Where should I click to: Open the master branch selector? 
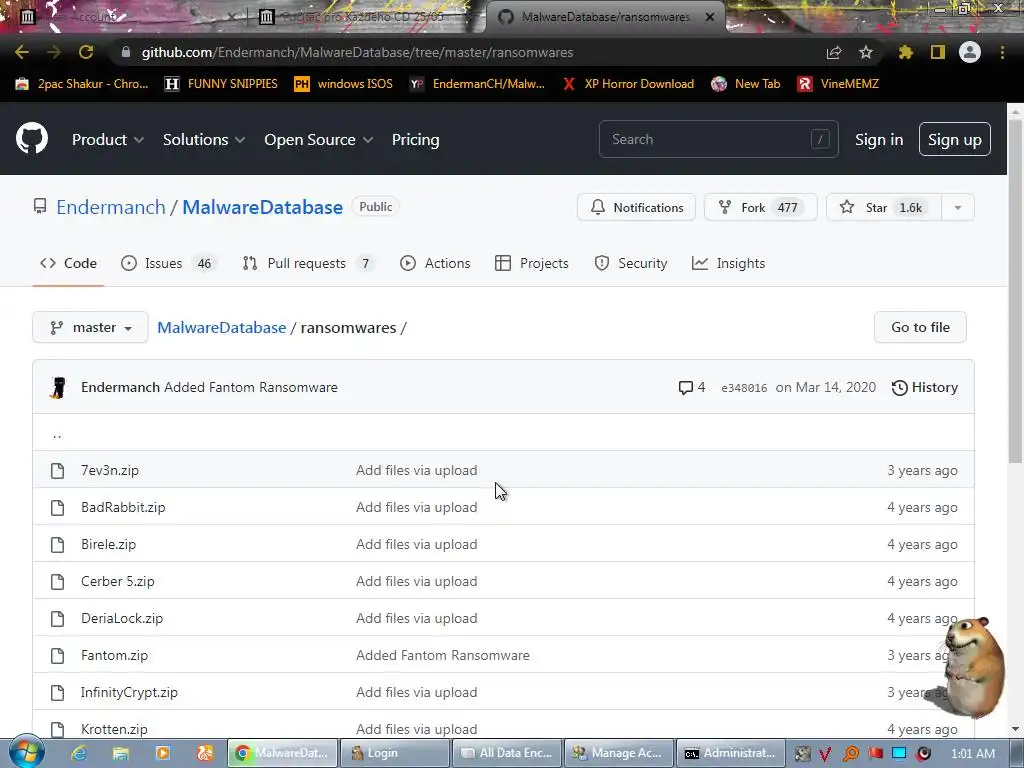90,327
